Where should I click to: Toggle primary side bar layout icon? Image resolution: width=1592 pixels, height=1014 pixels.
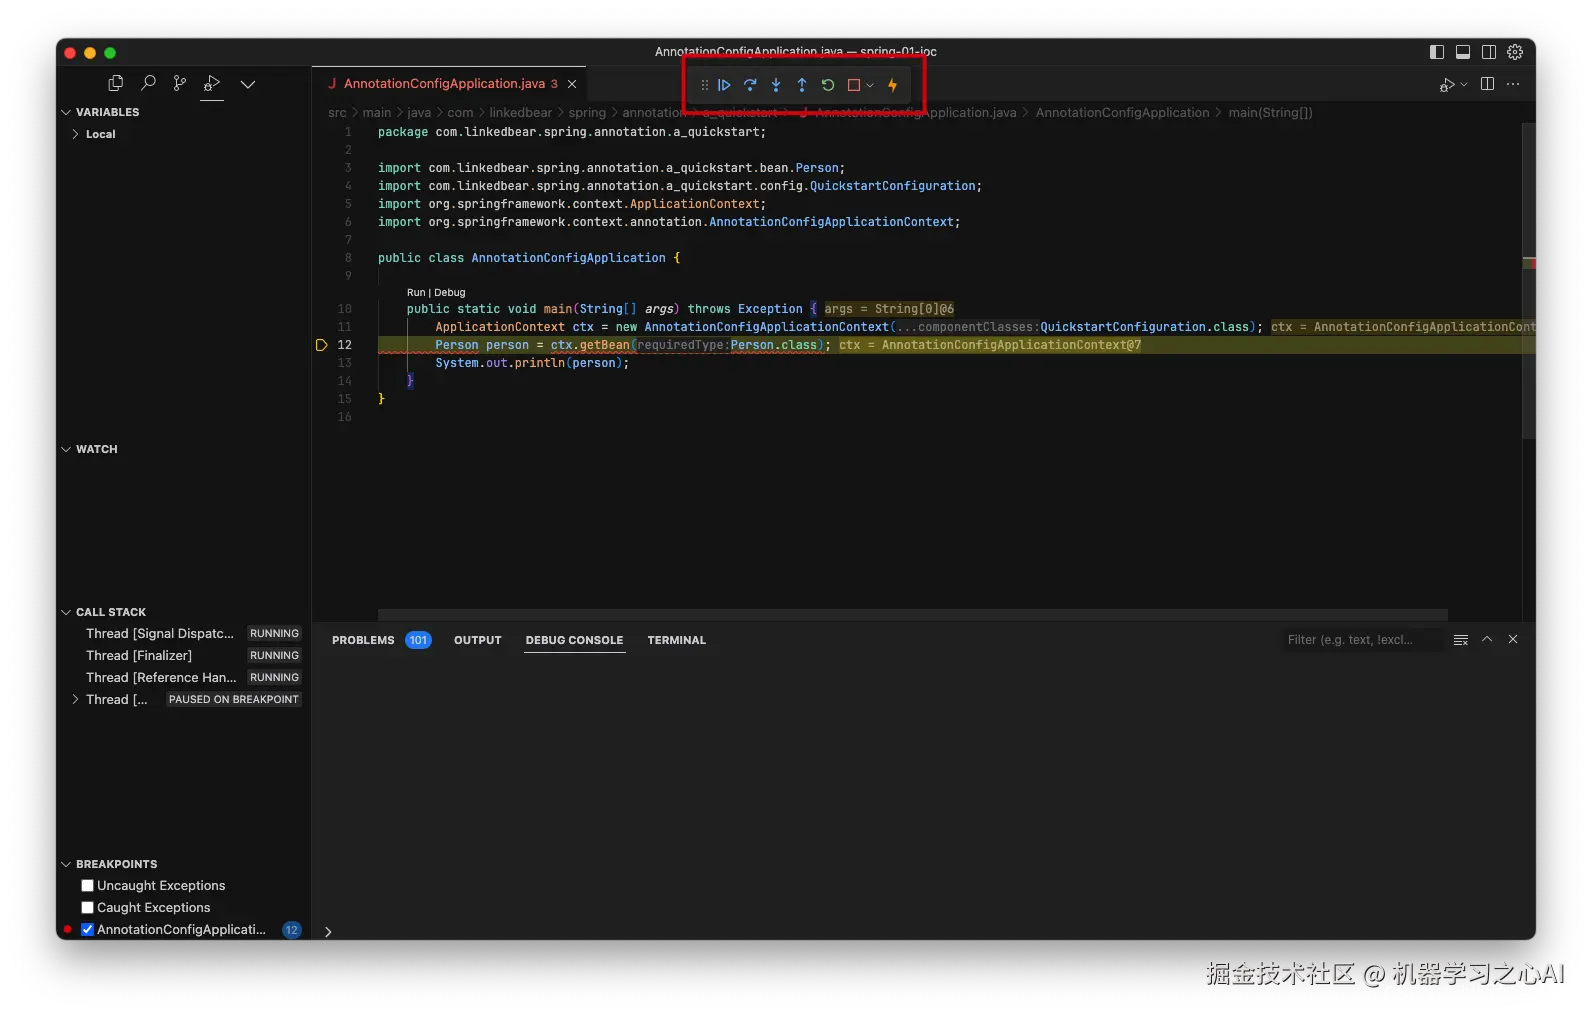(1437, 52)
